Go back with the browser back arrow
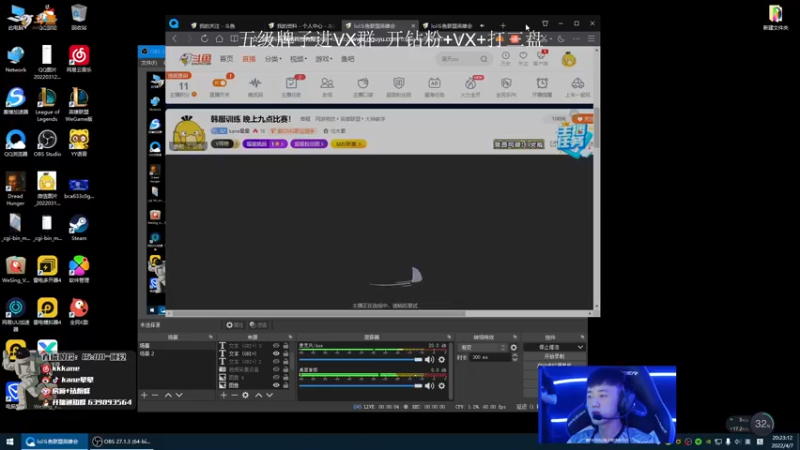800x450 pixels. point(174,39)
